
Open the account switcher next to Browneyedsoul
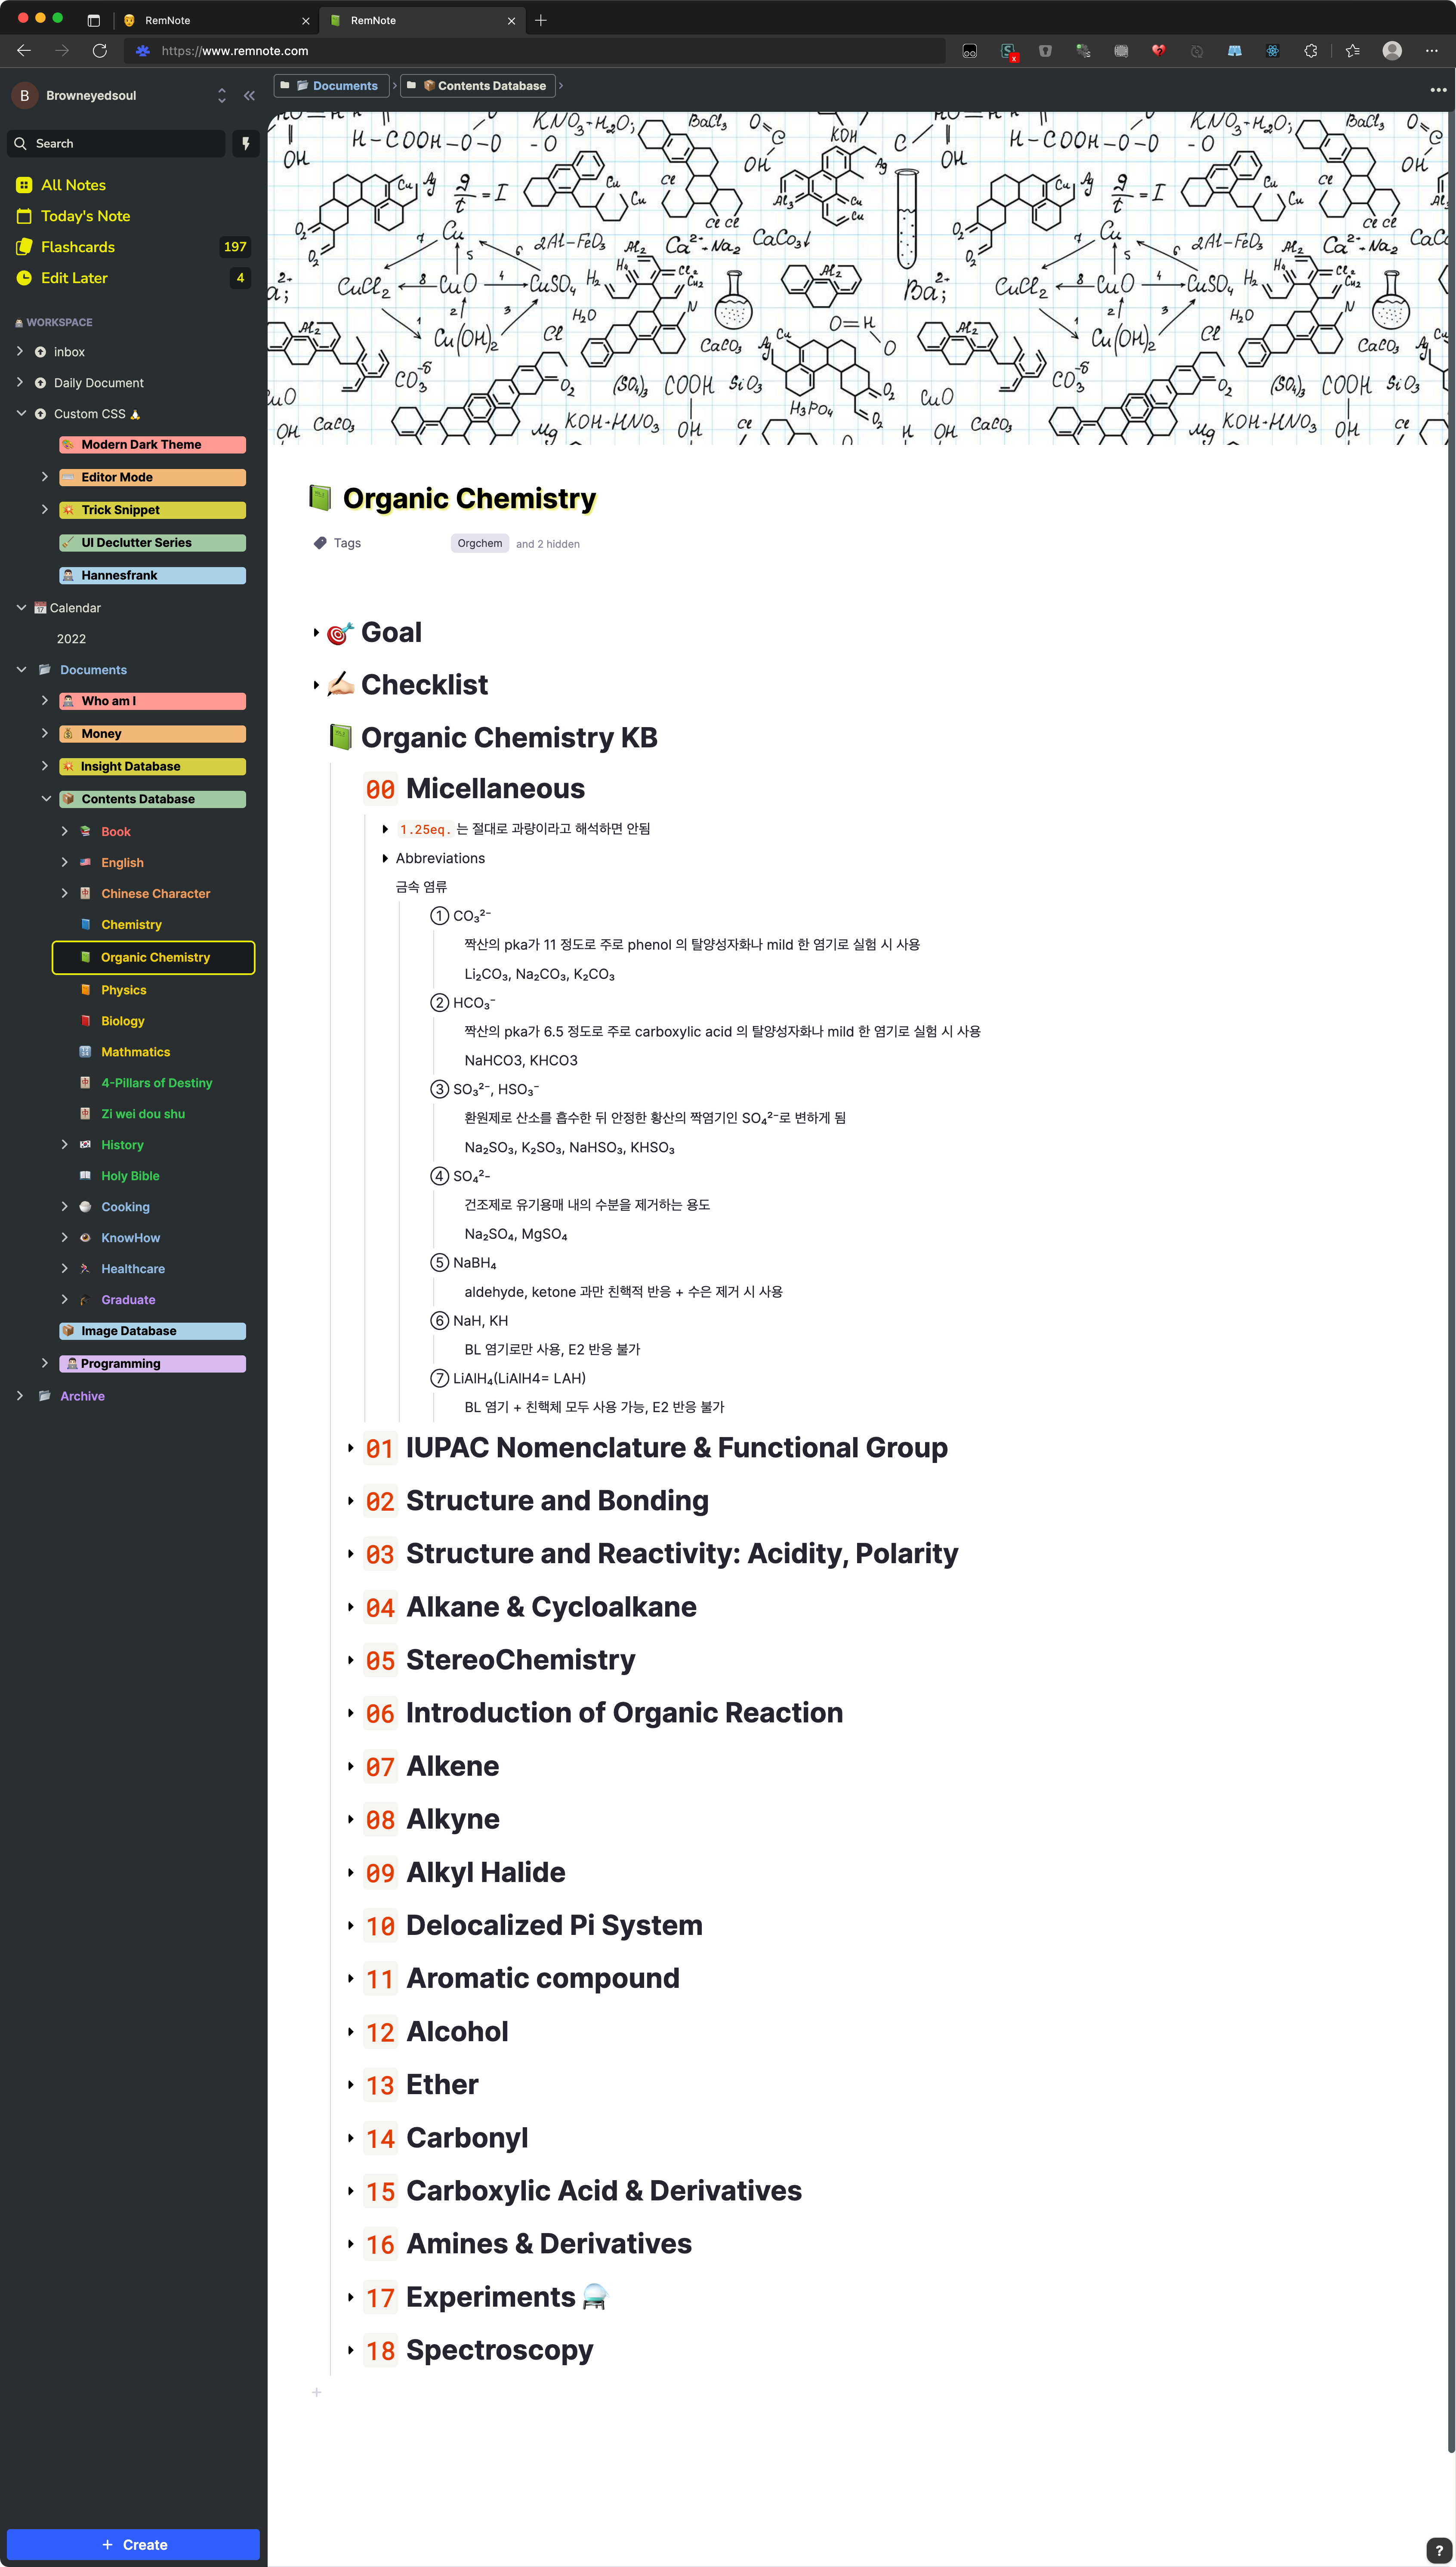(221, 96)
